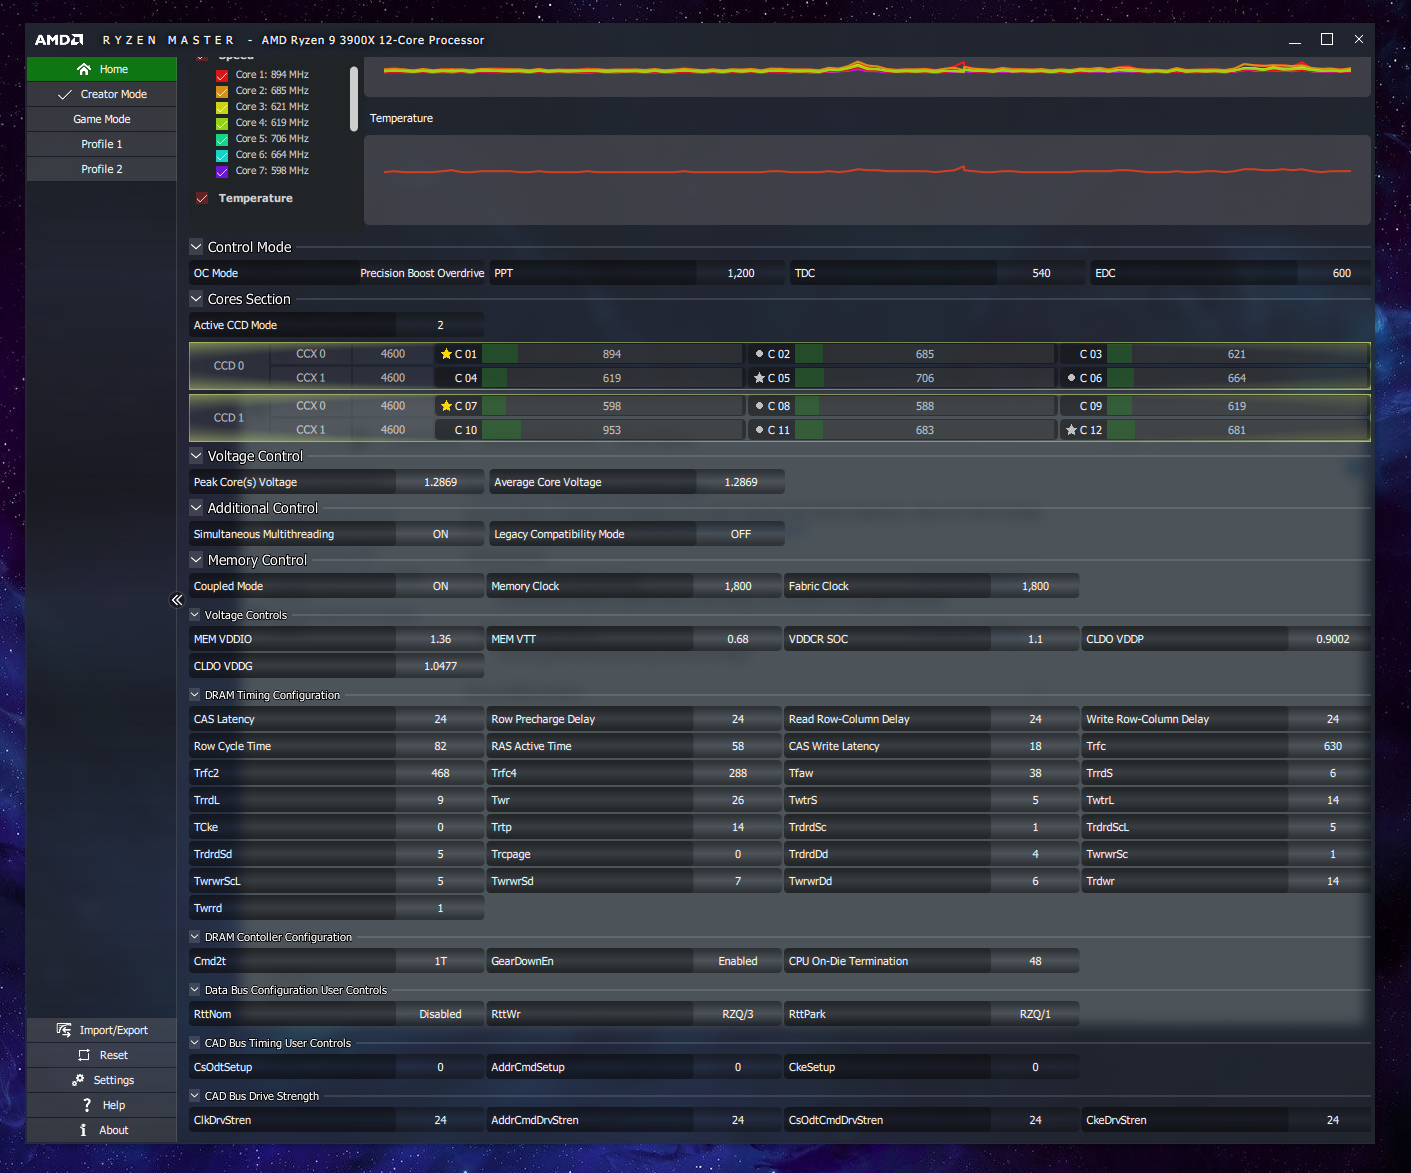Screen dimensions: 1411x1173
Task: Click the About info icon
Action: pyautogui.click(x=83, y=1130)
